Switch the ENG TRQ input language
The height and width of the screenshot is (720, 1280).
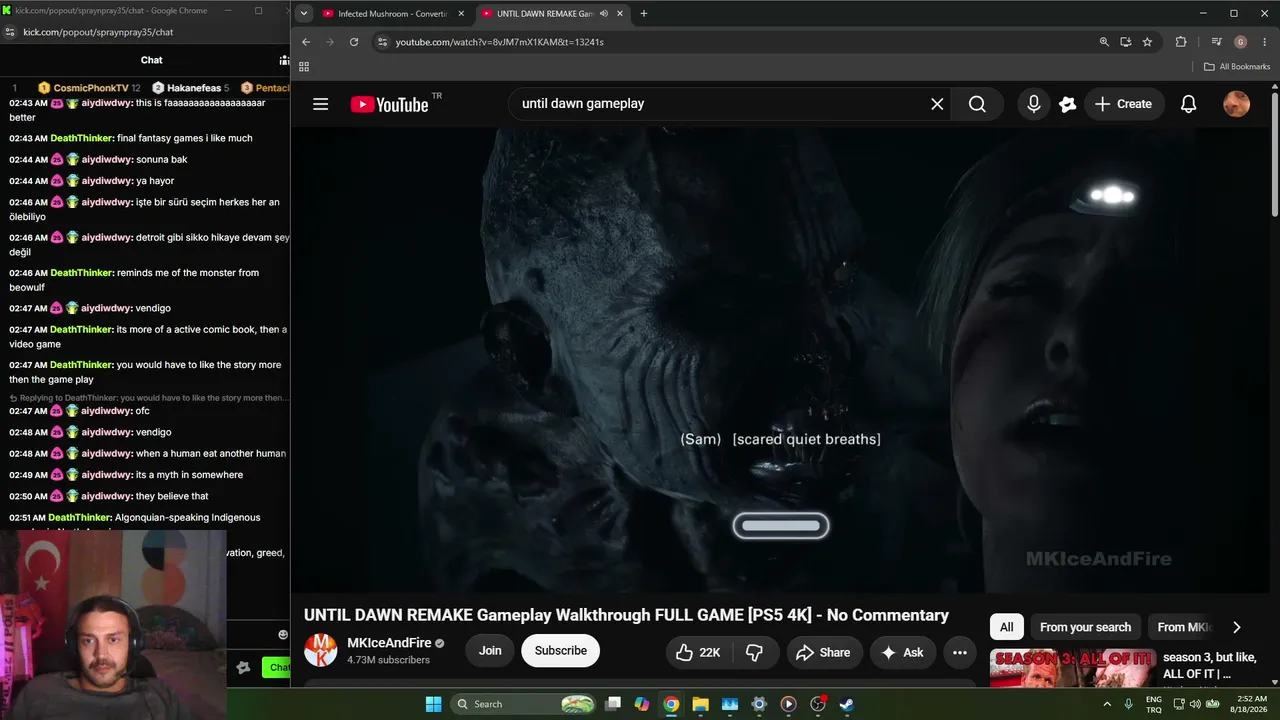click(1153, 704)
